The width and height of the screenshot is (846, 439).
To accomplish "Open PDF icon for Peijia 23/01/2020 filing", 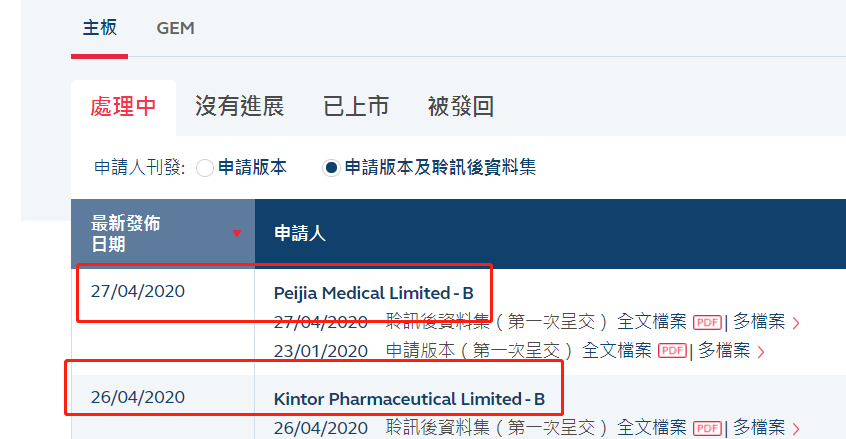I will point(672,350).
